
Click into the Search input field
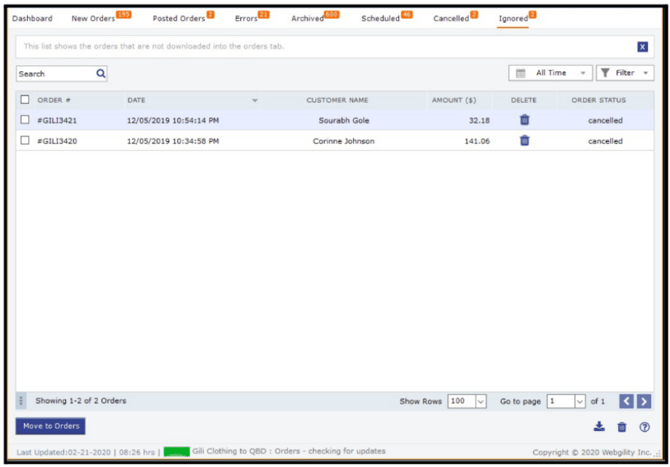click(x=56, y=73)
